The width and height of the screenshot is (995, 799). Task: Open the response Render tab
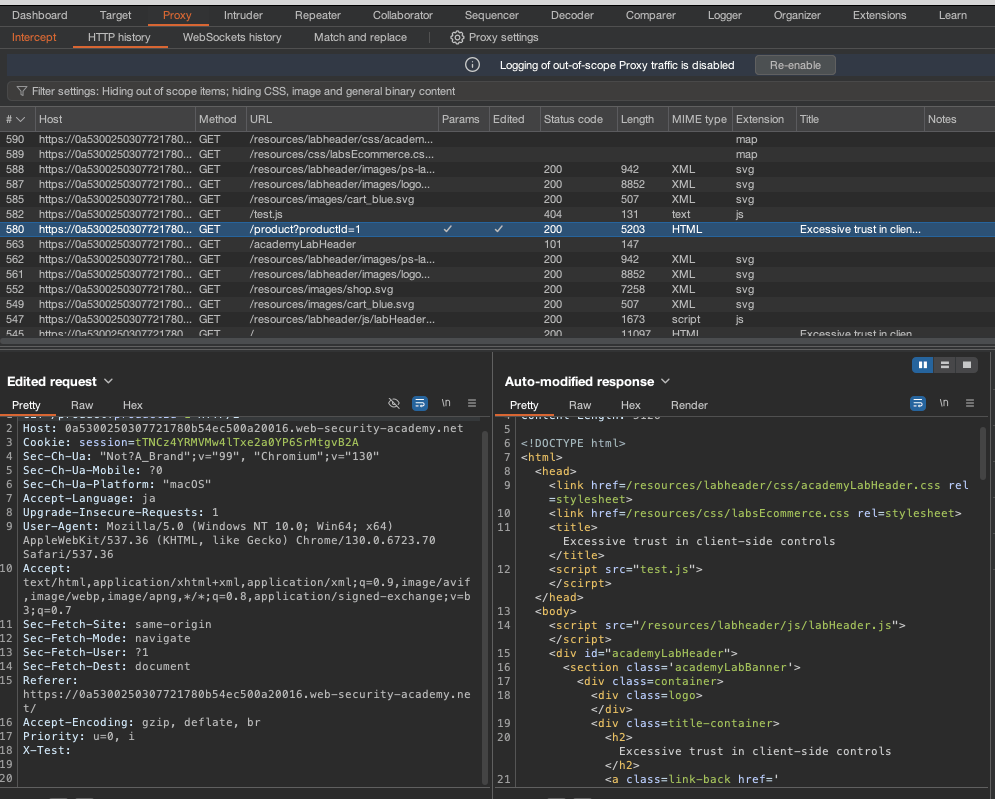(689, 405)
